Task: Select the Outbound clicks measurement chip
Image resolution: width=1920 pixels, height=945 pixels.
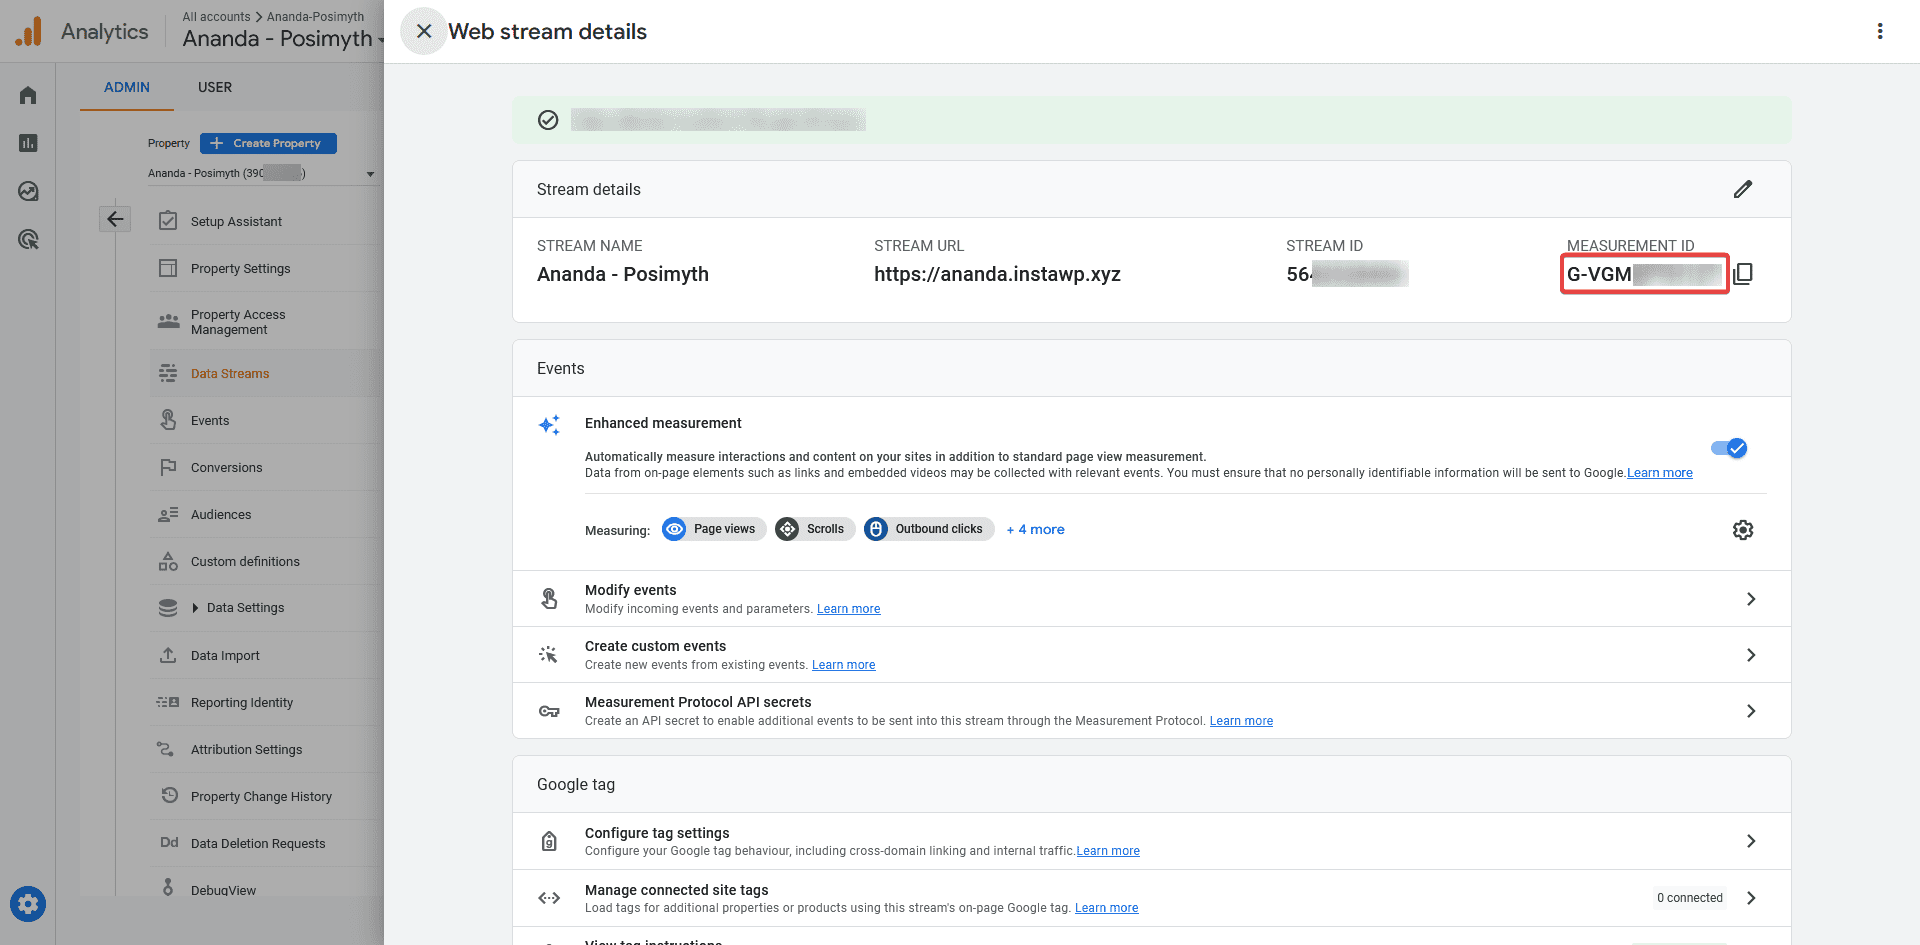Action: click(x=928, y=529)
